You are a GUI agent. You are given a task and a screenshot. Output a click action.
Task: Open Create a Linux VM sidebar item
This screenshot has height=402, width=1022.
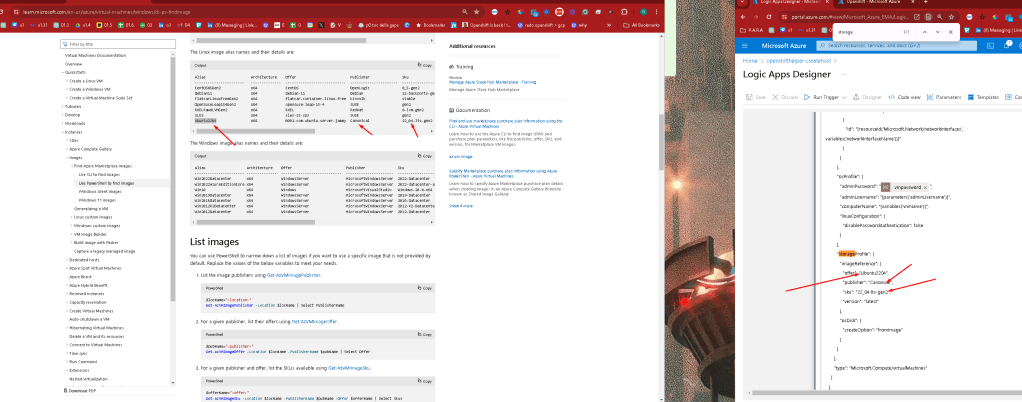tap(85, 81)
